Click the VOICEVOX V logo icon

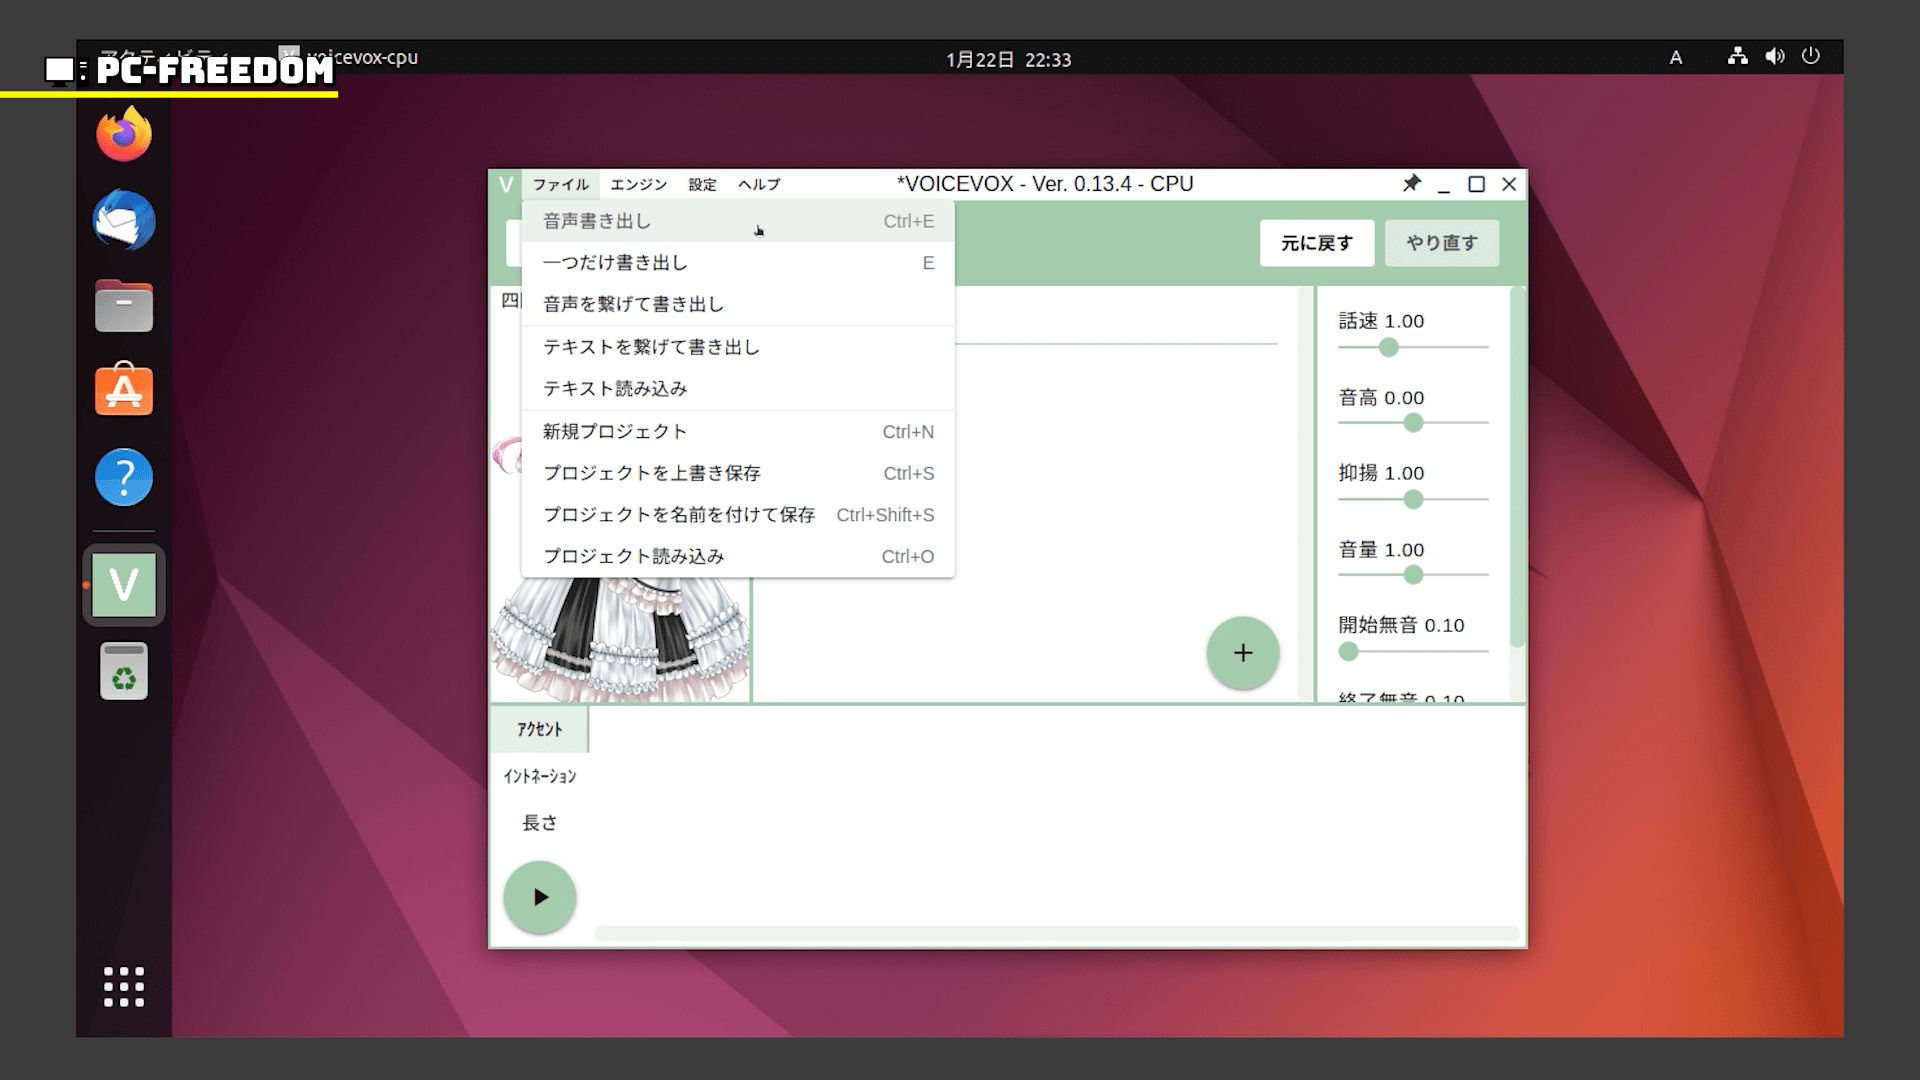point(506,184)
